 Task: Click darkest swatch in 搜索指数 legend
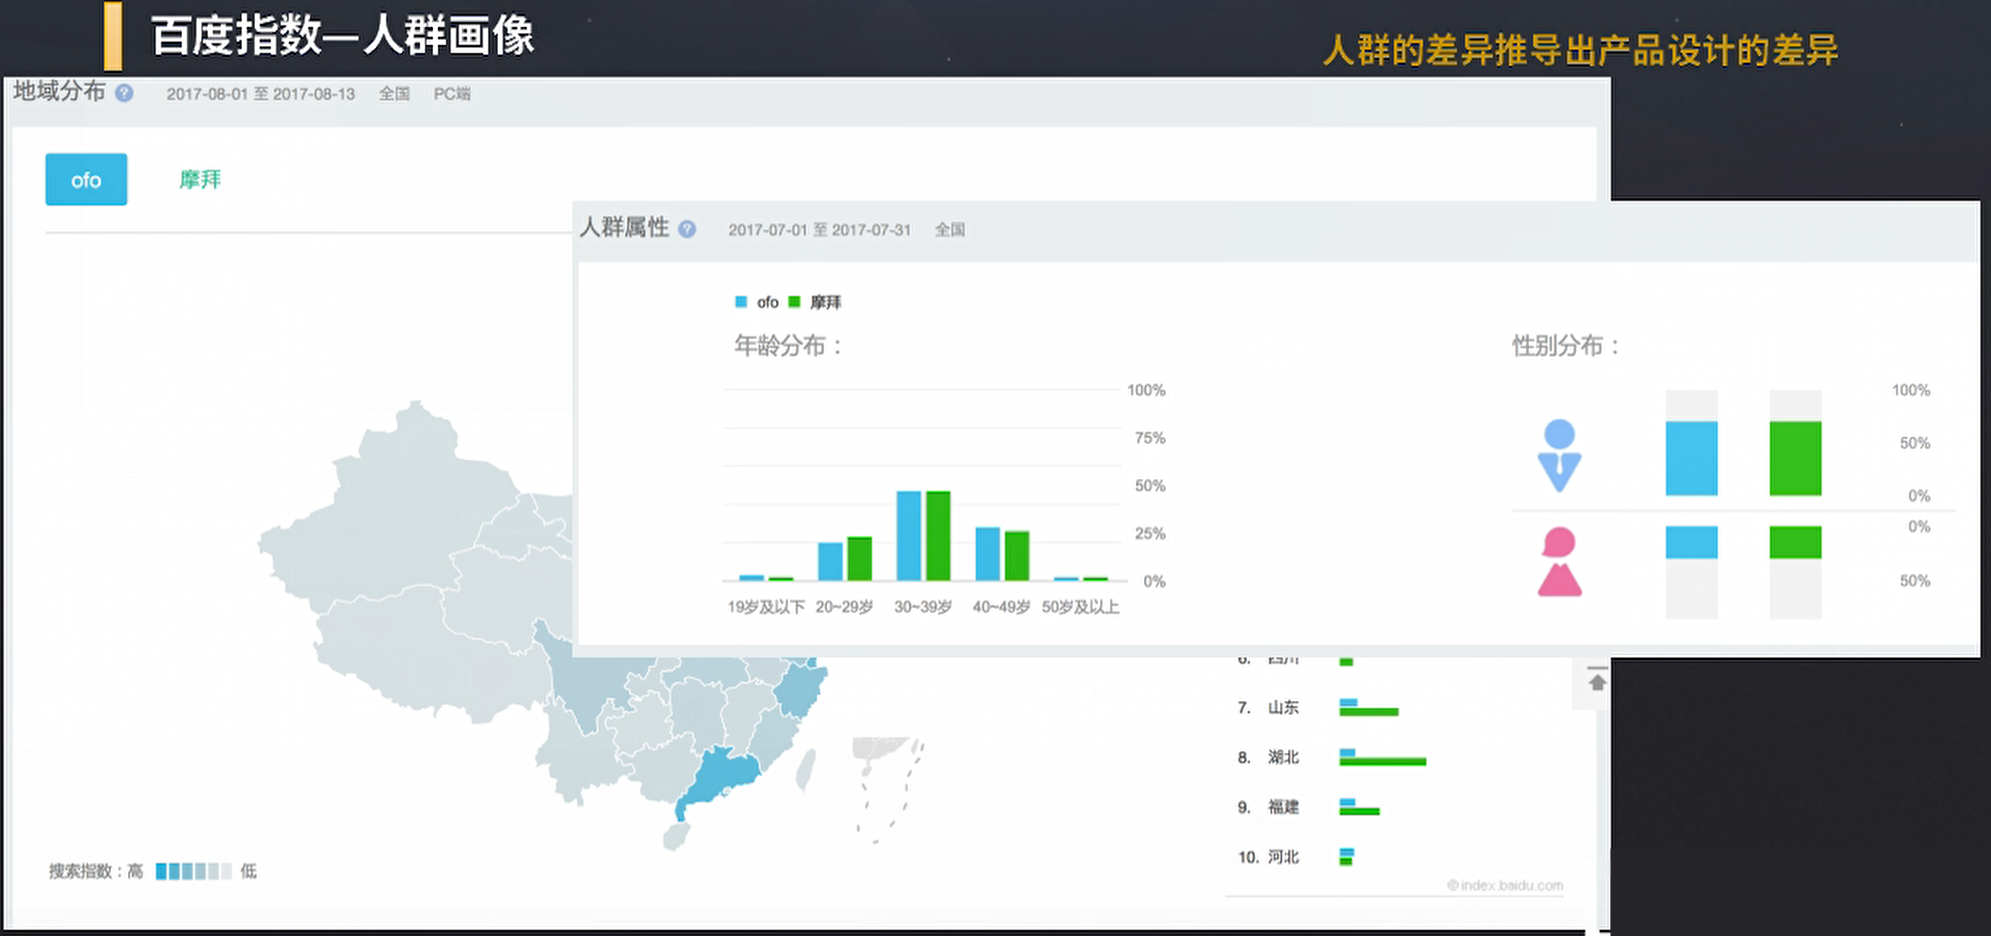pyautogui.click(x=161, y=871)
